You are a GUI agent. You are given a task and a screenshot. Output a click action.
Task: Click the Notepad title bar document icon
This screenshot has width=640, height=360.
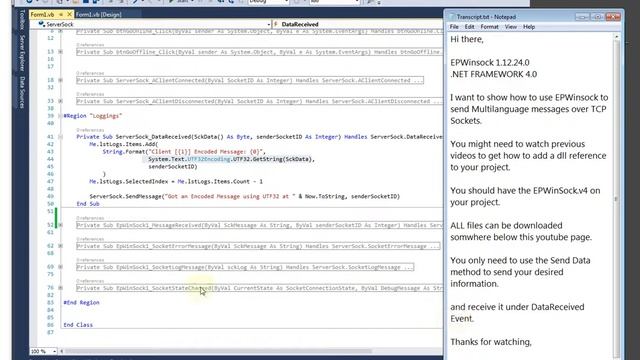coord(452,17)
